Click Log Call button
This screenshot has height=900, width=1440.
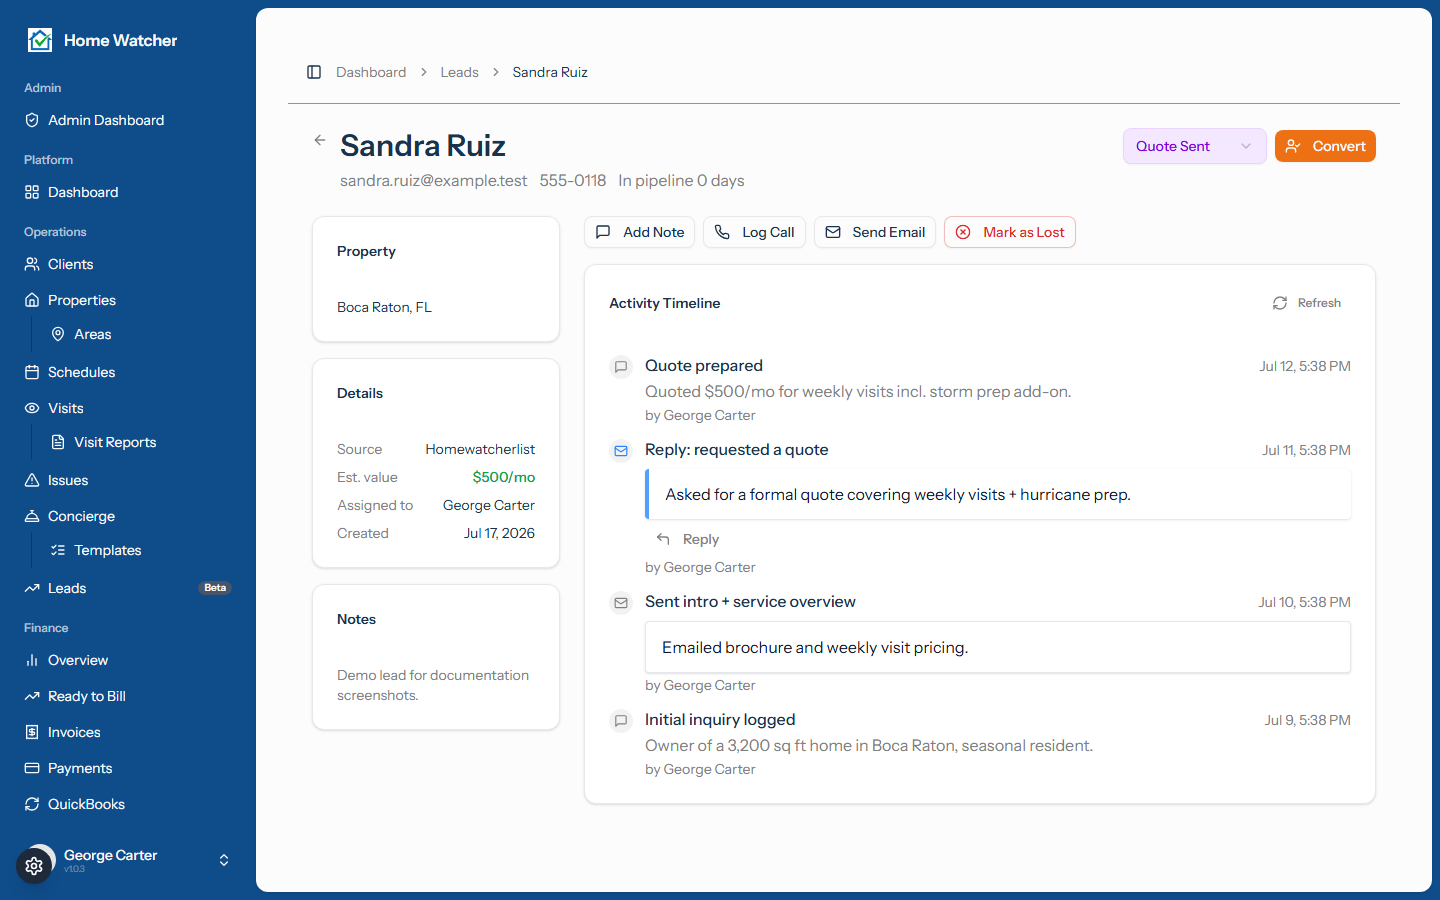755,232
